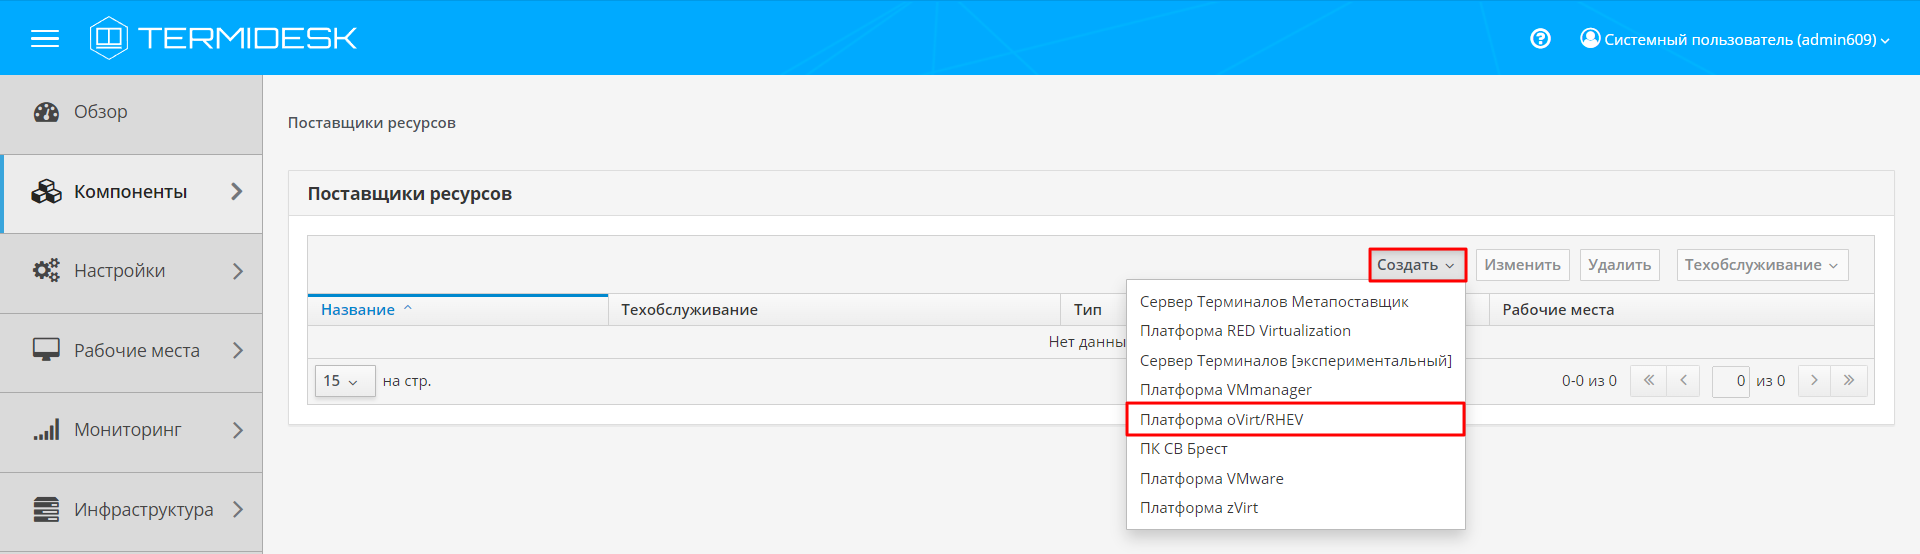
Task: Go to next page arrow
Action: (1814, 381)
